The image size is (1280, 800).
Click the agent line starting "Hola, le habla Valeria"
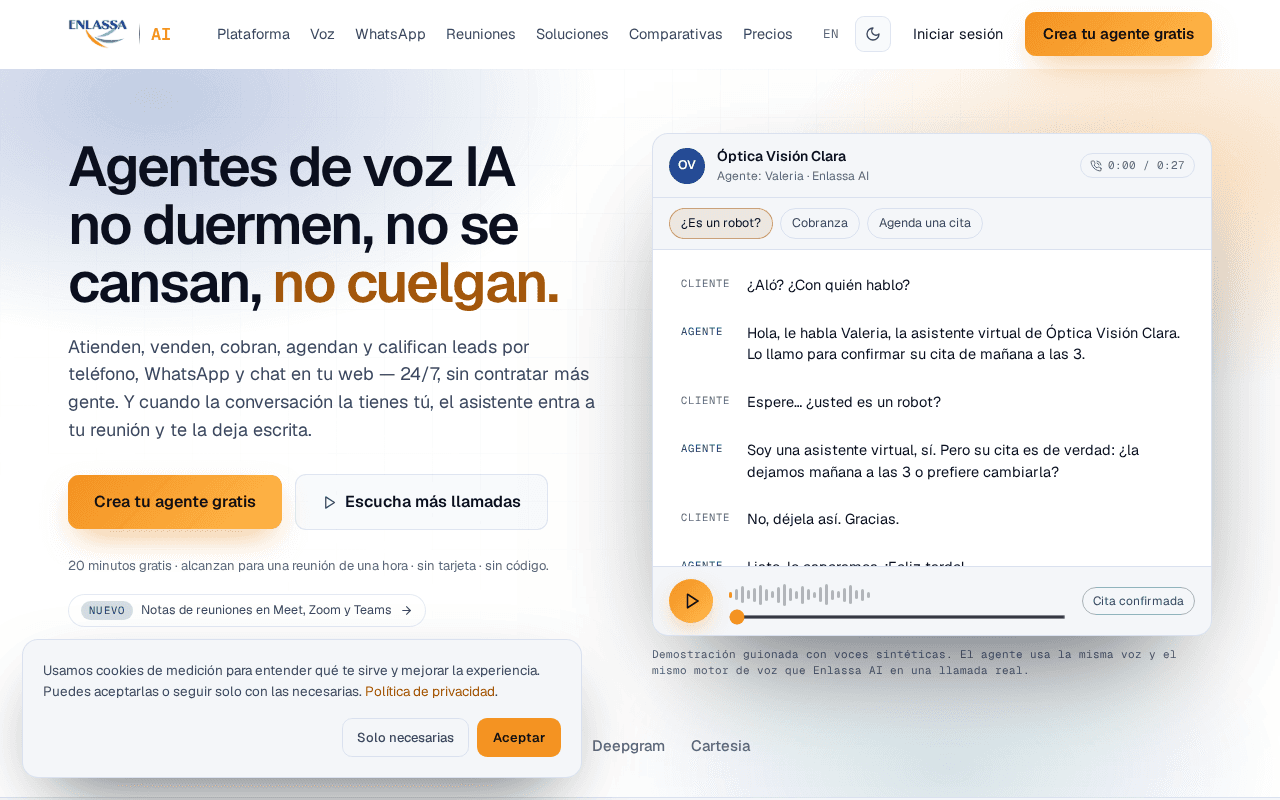tap(963, 344)
